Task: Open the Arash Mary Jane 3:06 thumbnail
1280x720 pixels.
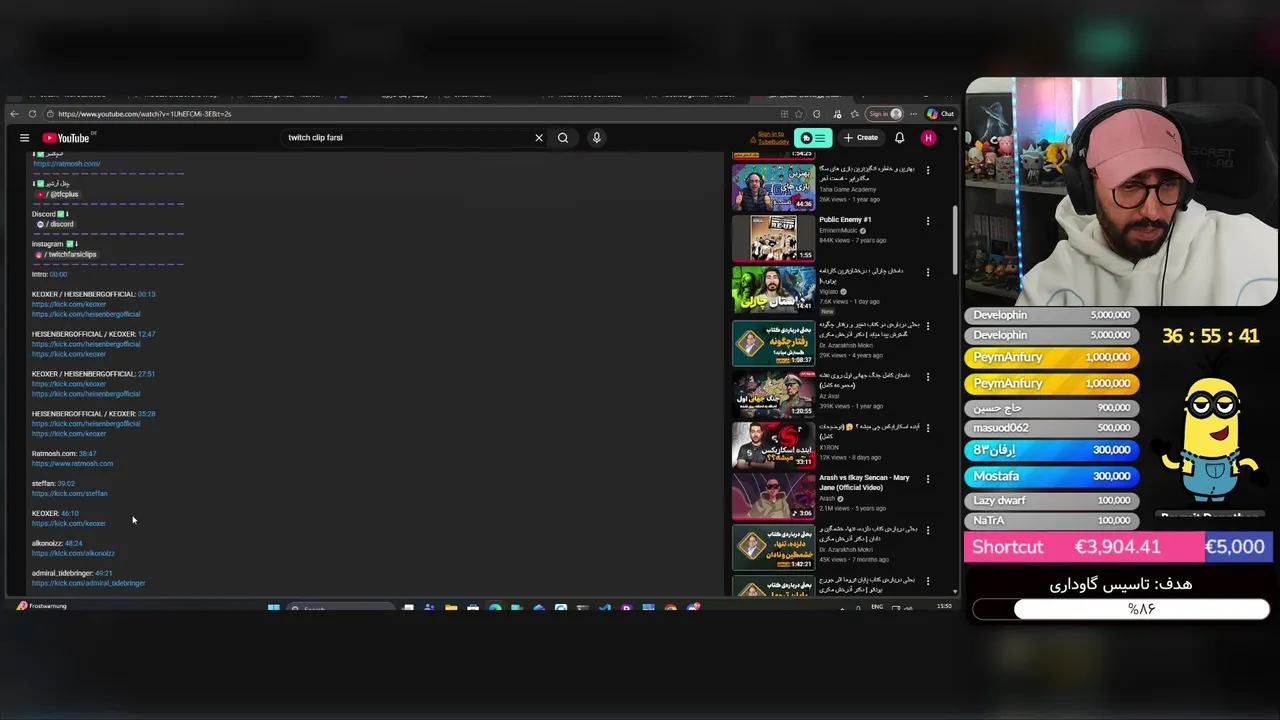Action: 773,497
